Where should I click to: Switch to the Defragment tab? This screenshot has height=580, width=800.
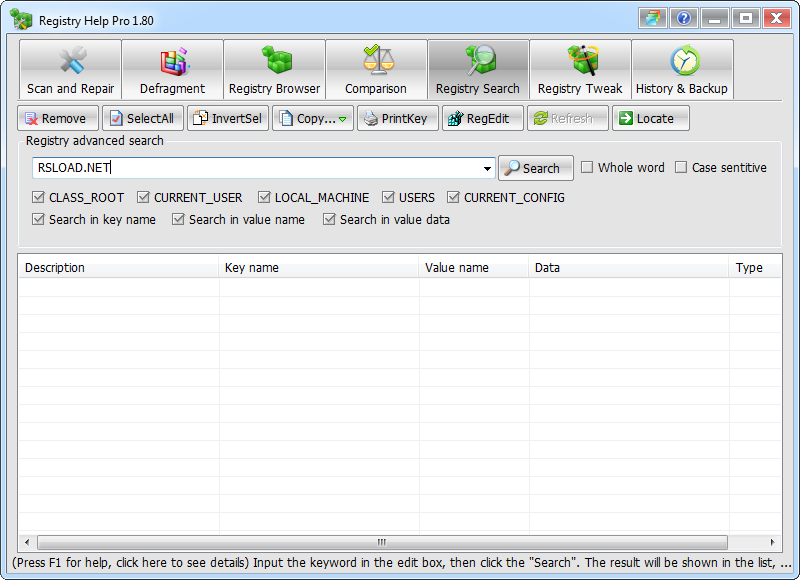[x=172, y=69]
